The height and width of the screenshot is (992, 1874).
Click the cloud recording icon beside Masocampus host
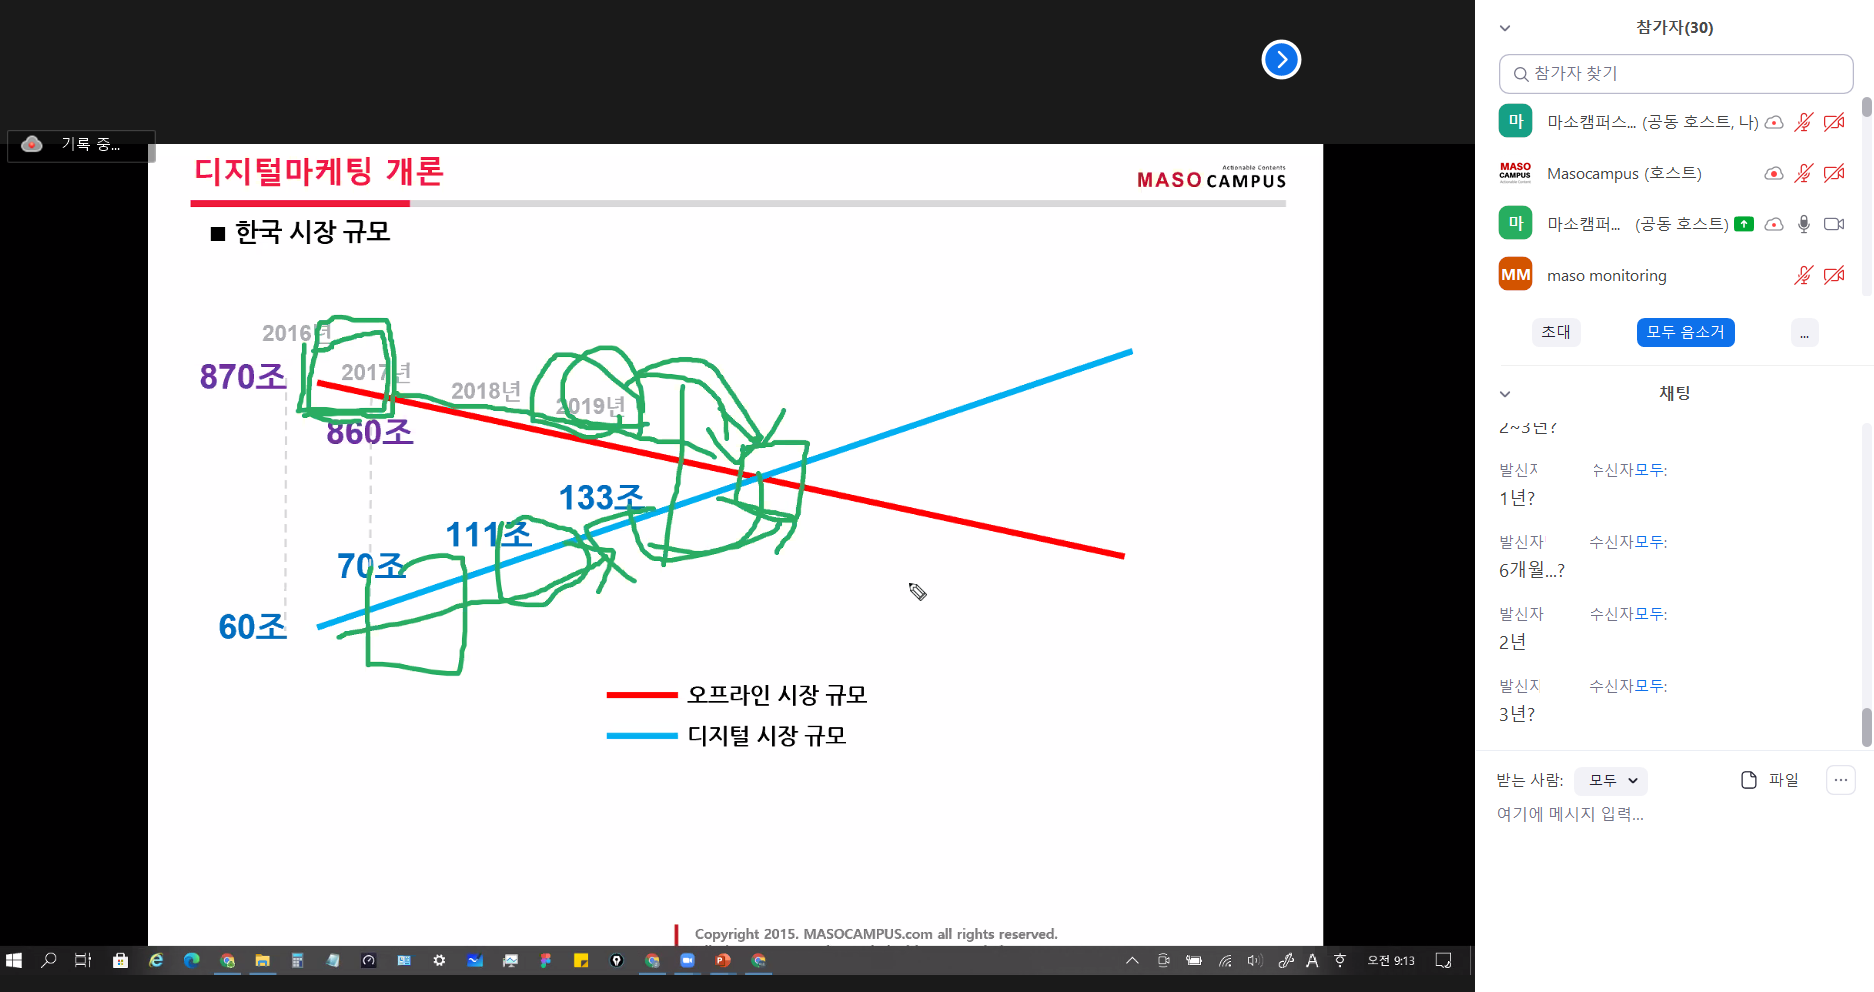tap(1773, 173)
